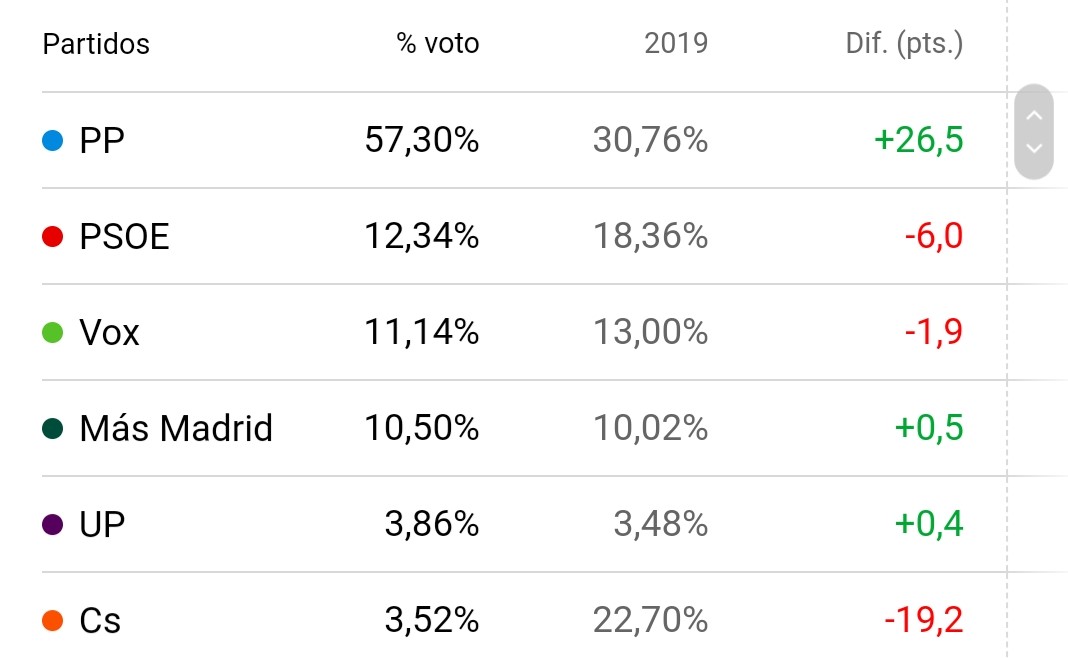Sort by the Partidos column header
1068x659 pixels.
point(96,44)
